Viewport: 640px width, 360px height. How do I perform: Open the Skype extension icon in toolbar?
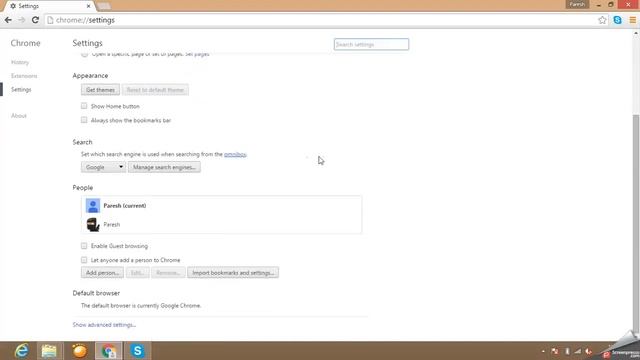(617, 20)
